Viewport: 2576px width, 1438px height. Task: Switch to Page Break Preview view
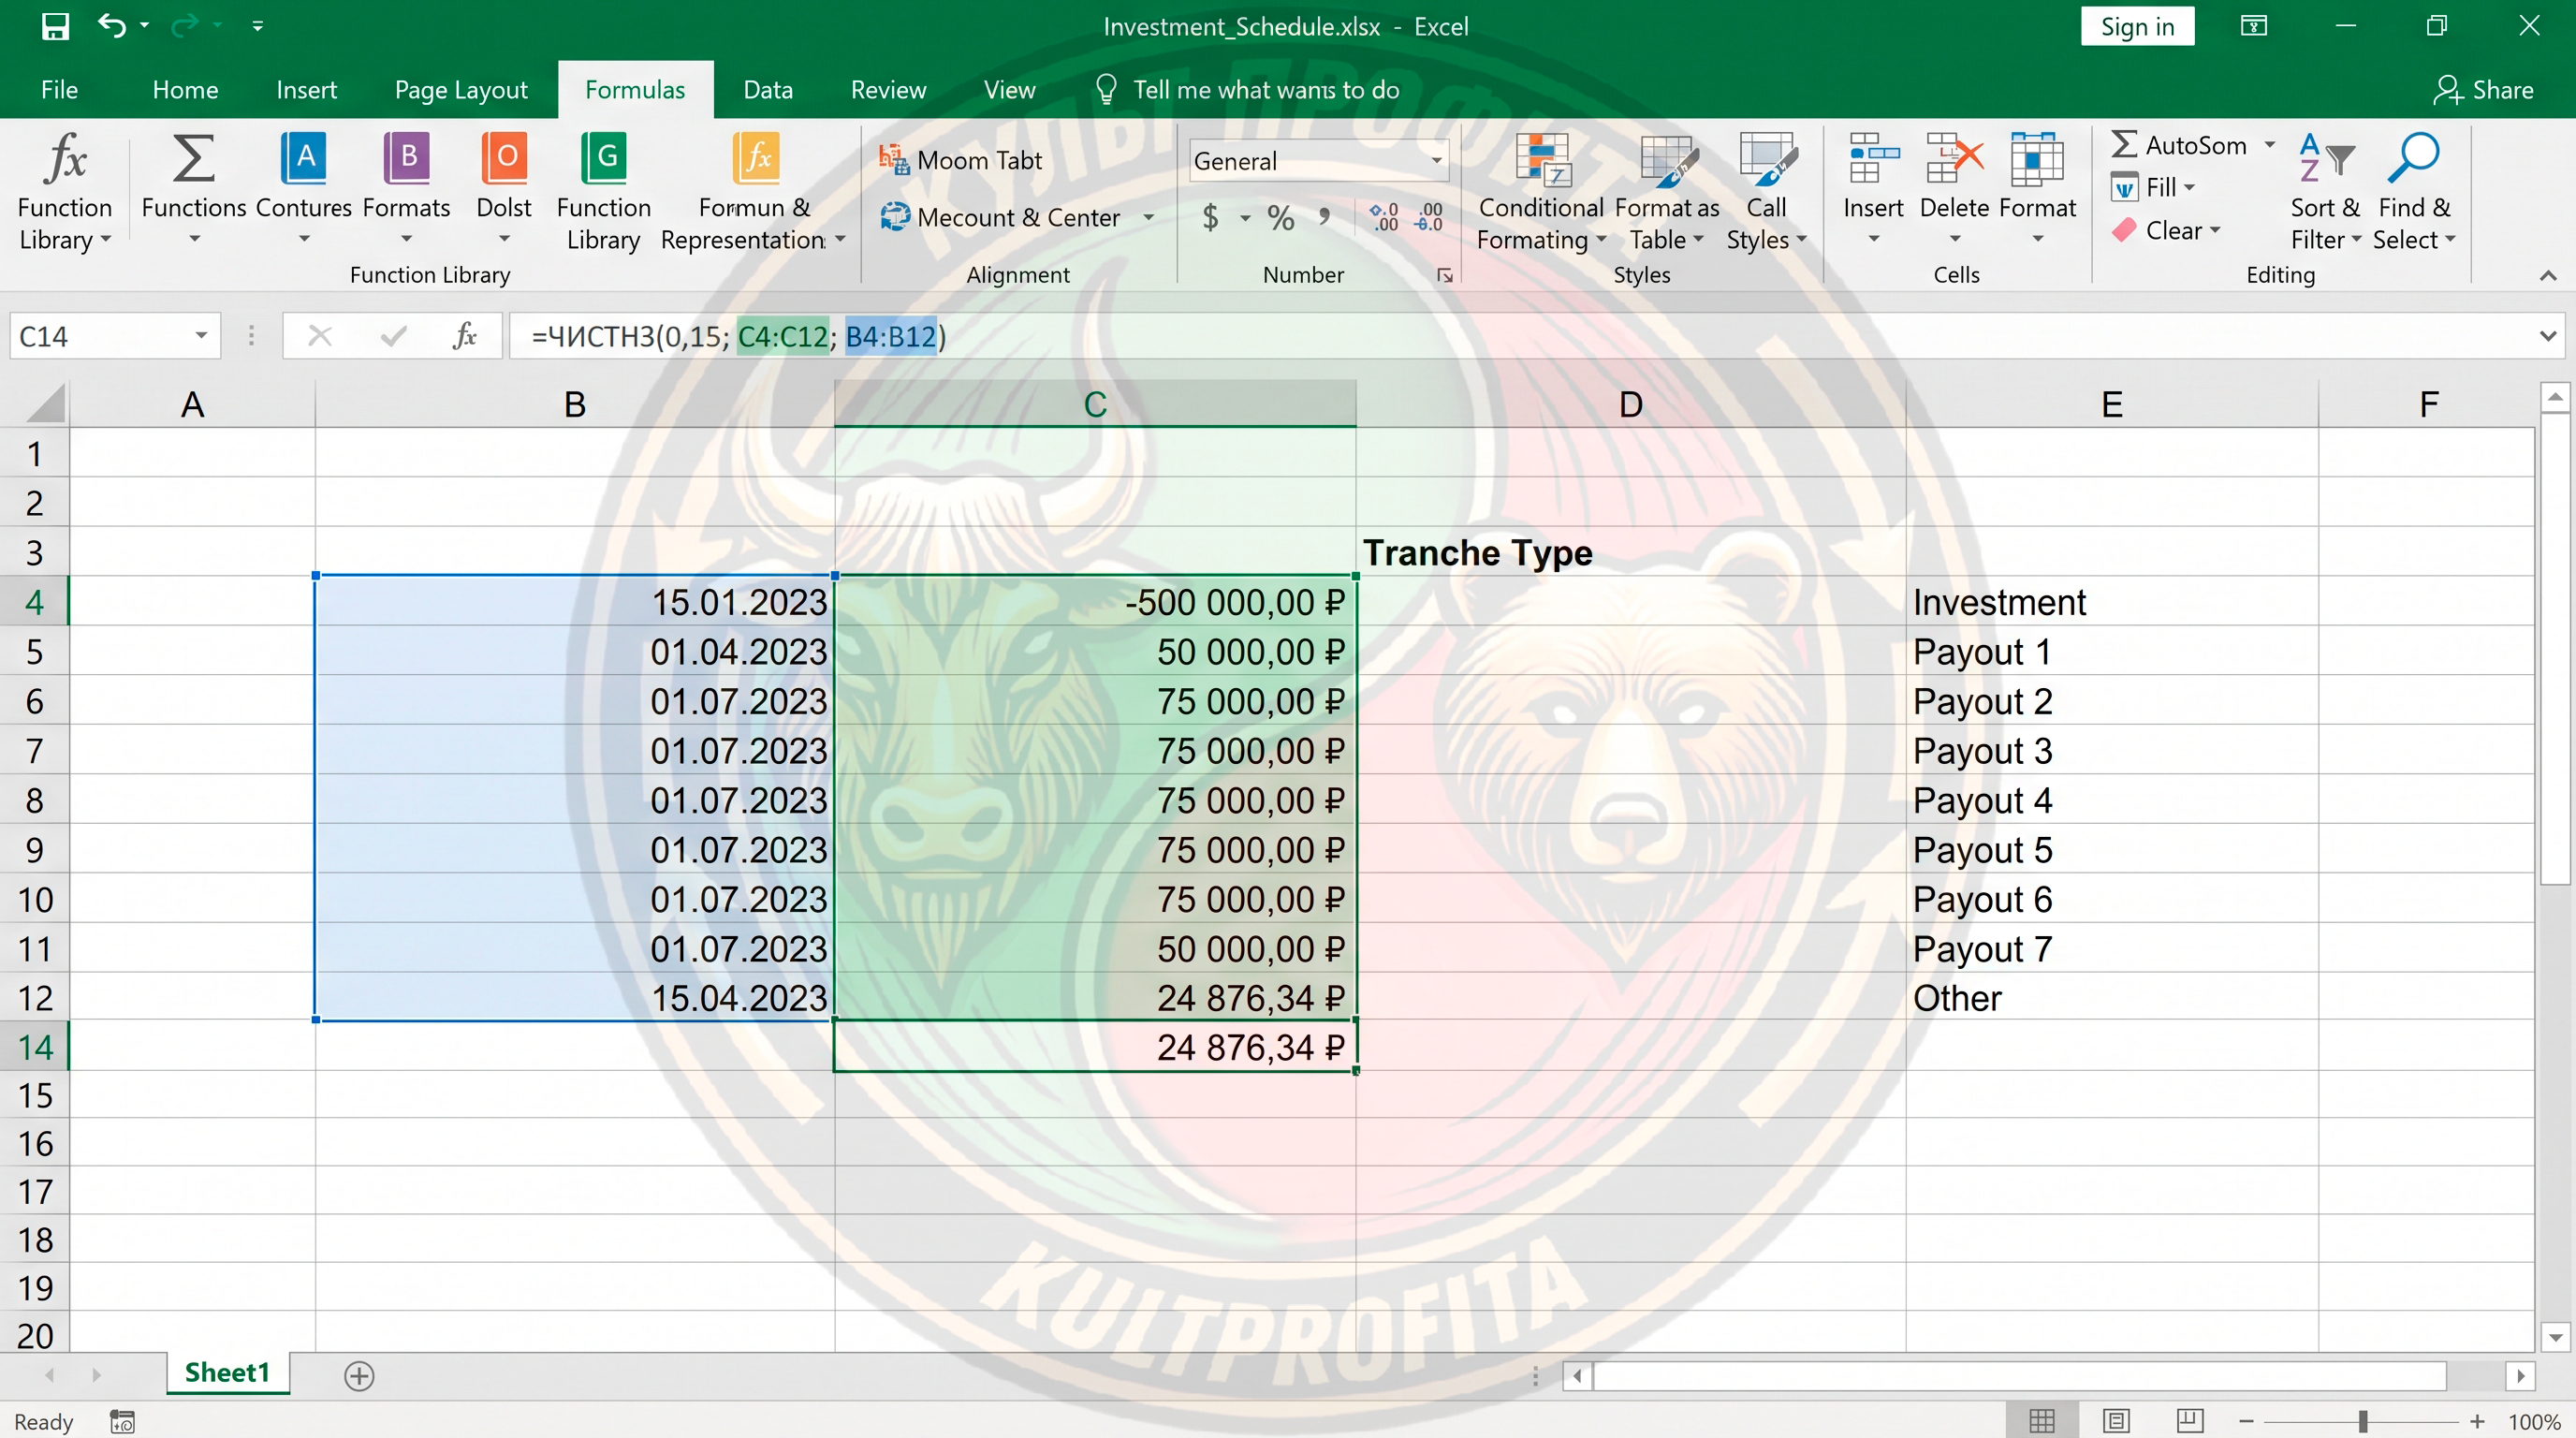pyautogui.click(x=2190, y=1420)
